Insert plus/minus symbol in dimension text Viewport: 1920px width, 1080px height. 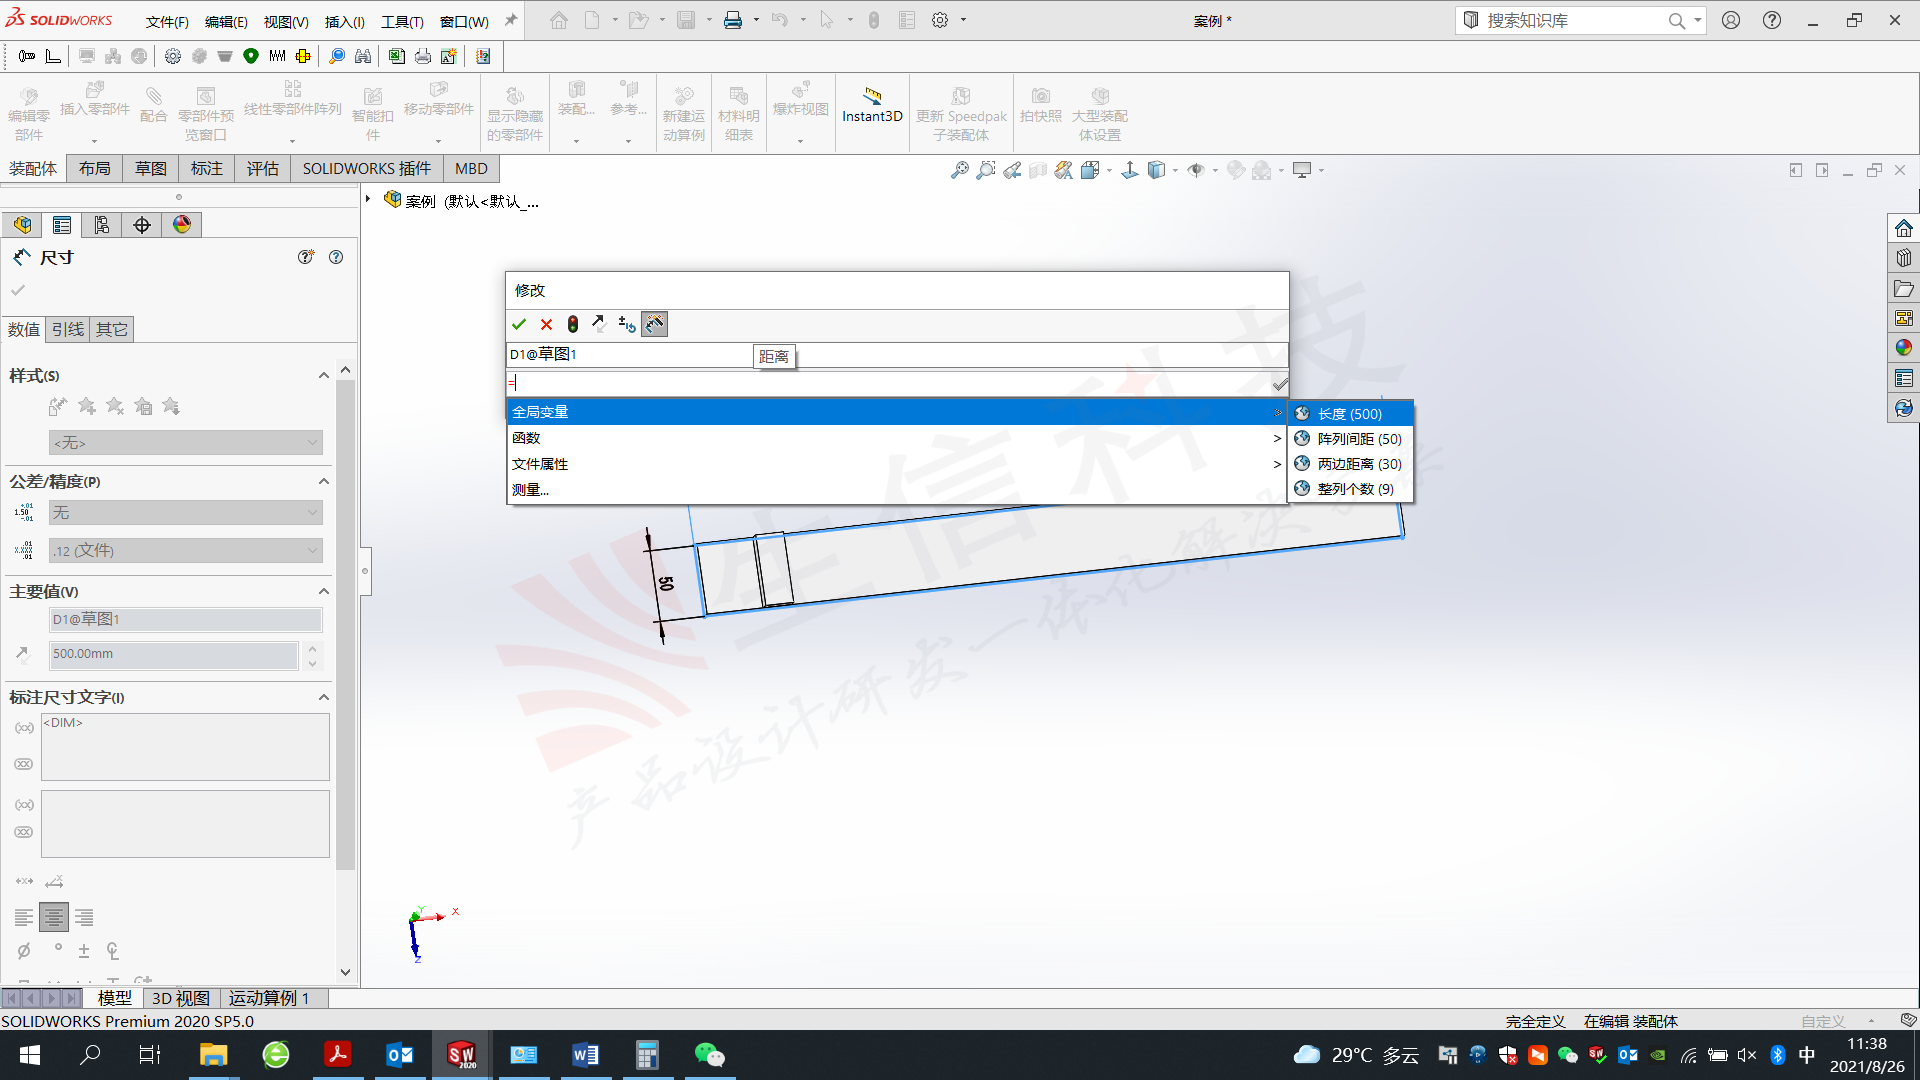pyautogui.click(x=84, y=950)
